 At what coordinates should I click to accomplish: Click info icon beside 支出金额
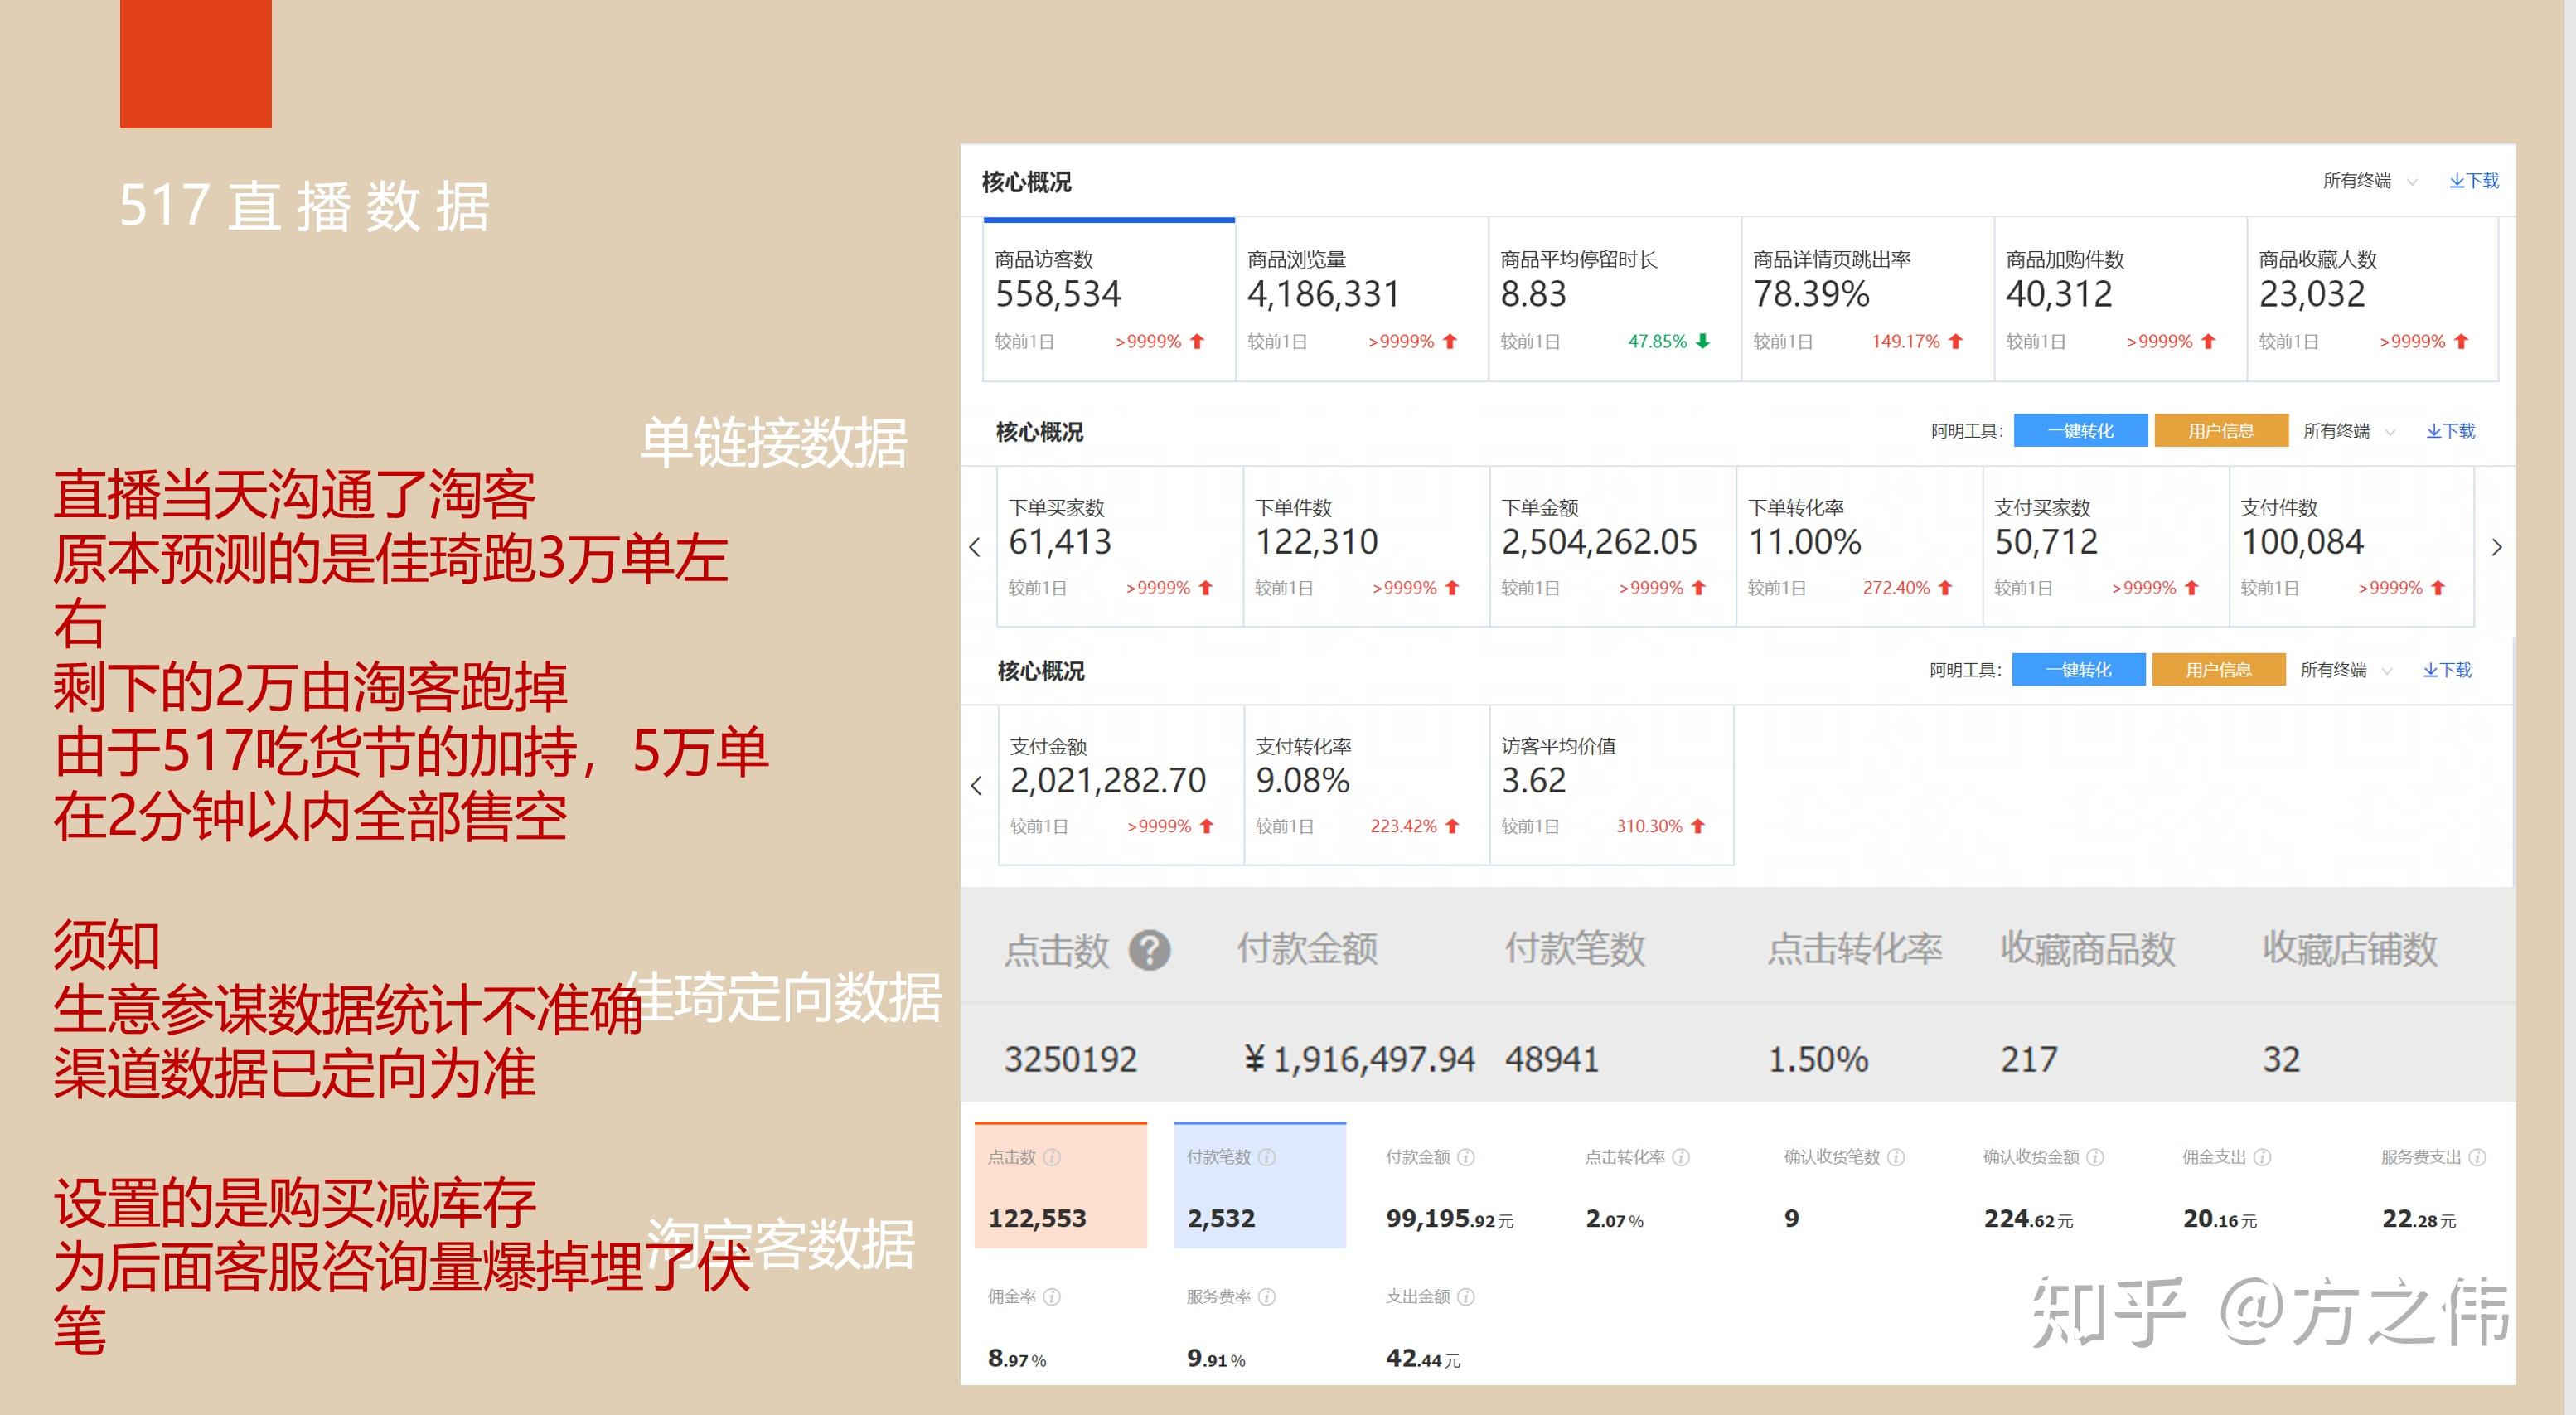(1466, 1297)
